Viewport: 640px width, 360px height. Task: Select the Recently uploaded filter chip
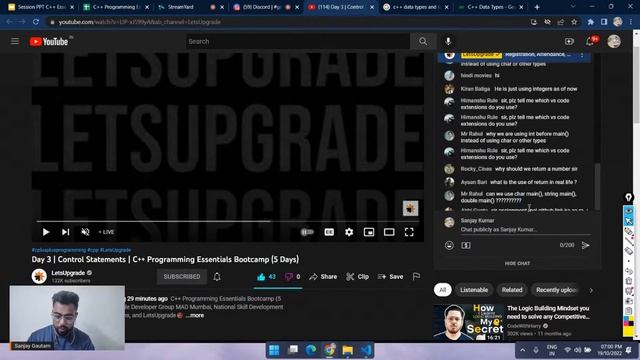[x=555, y=290]
